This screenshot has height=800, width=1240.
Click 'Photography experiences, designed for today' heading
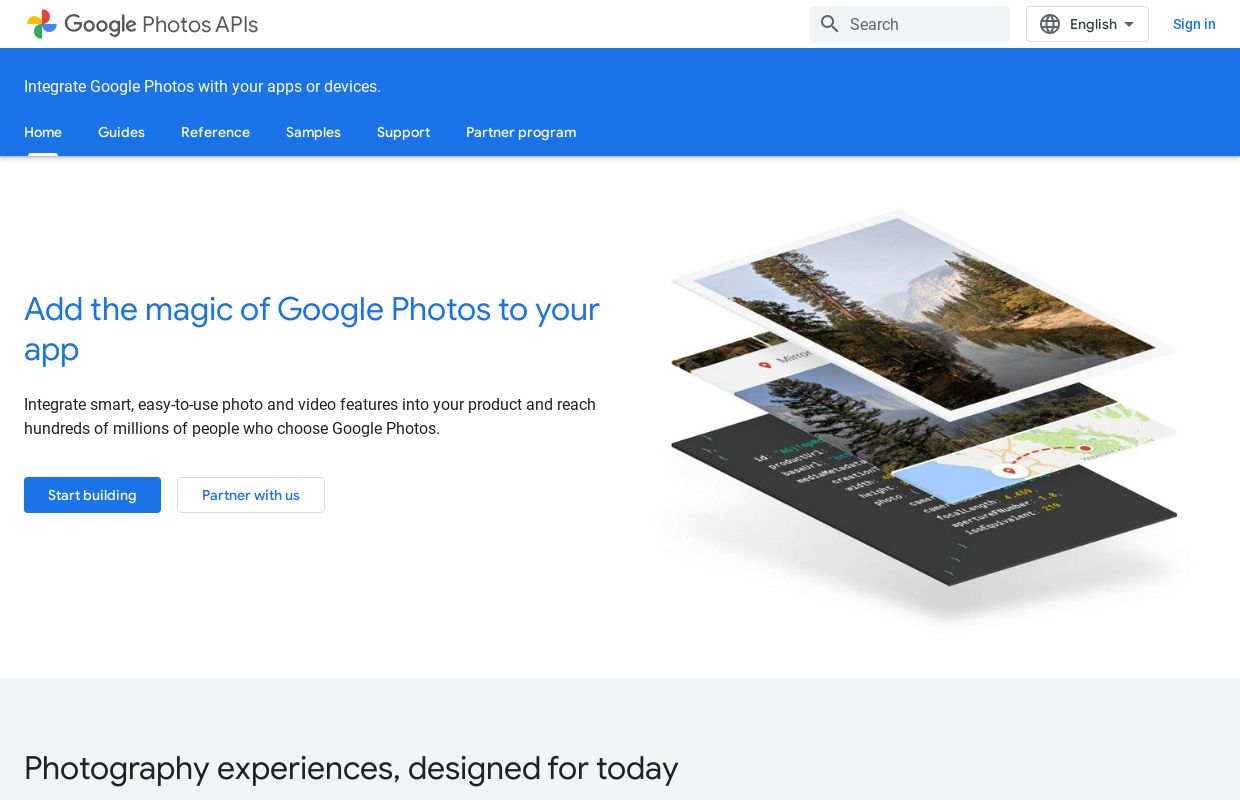[351, 768]
